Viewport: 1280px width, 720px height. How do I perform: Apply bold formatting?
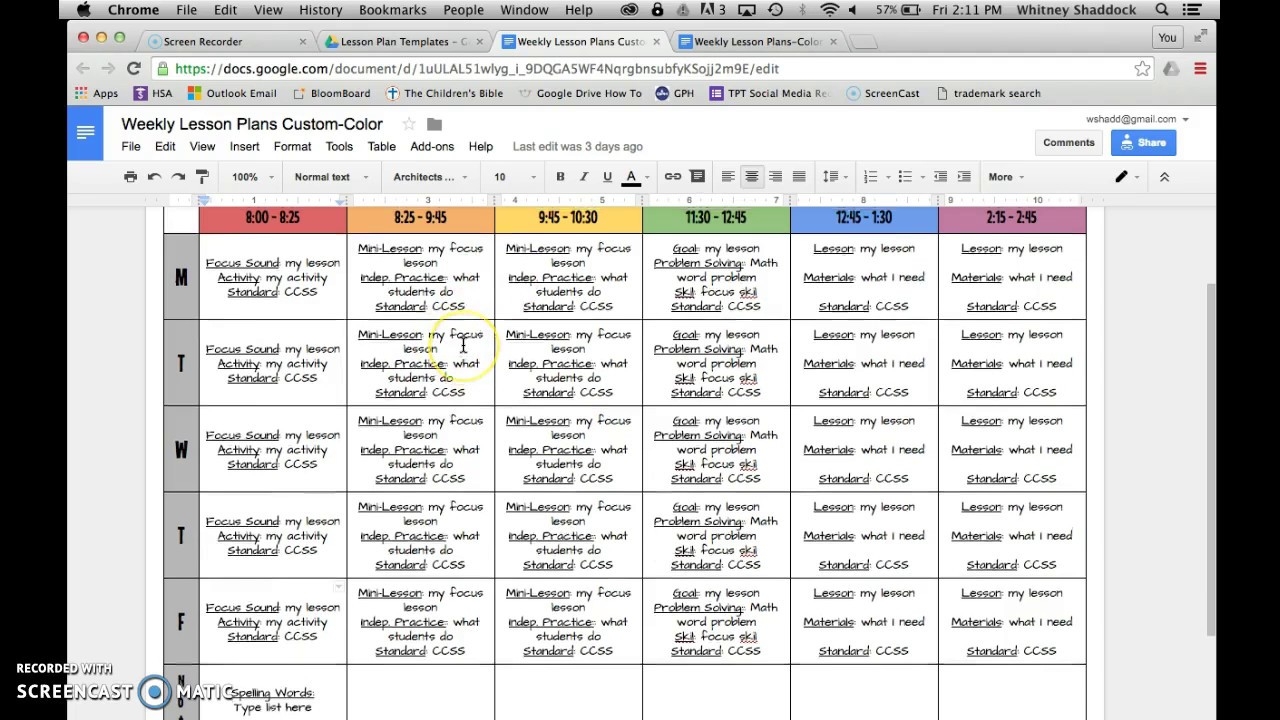tap(560, 176)
